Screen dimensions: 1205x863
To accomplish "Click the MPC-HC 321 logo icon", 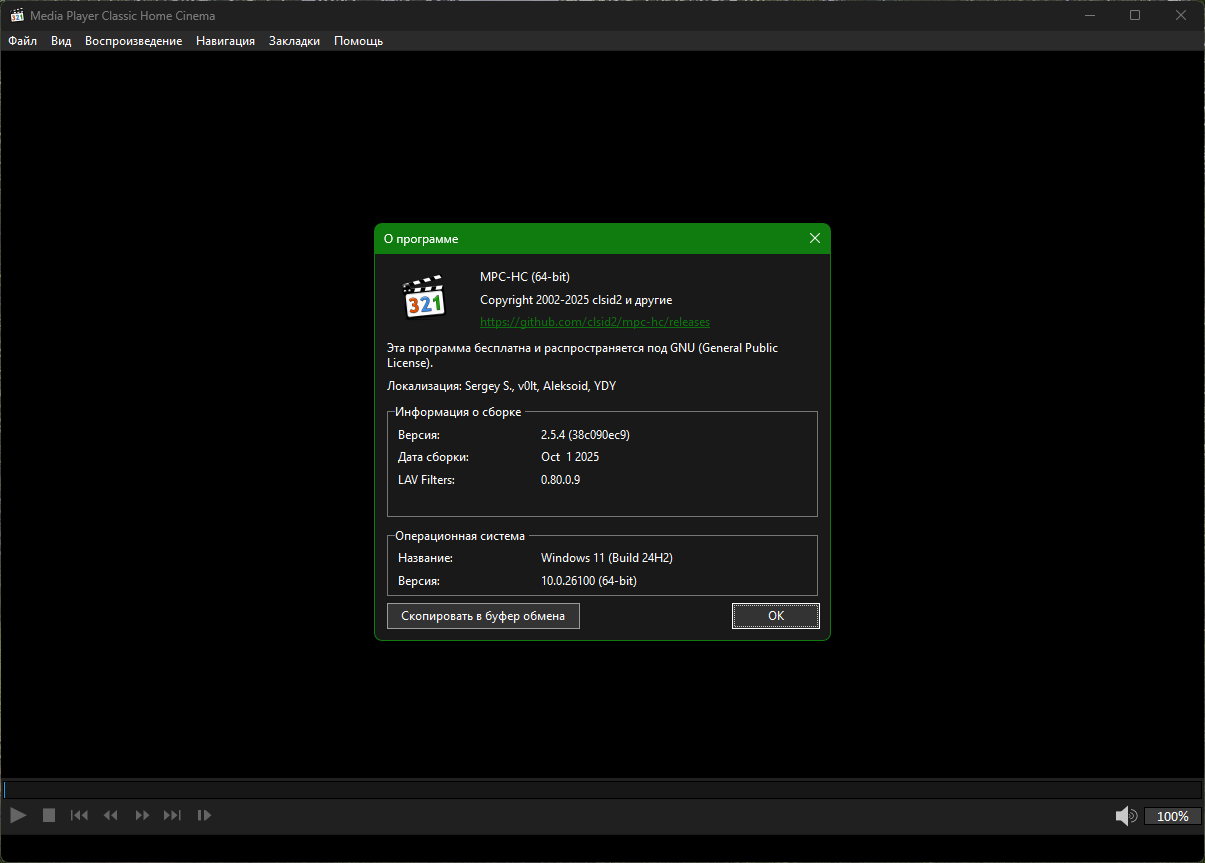I will pyautogui.click(x=423, y=297).
